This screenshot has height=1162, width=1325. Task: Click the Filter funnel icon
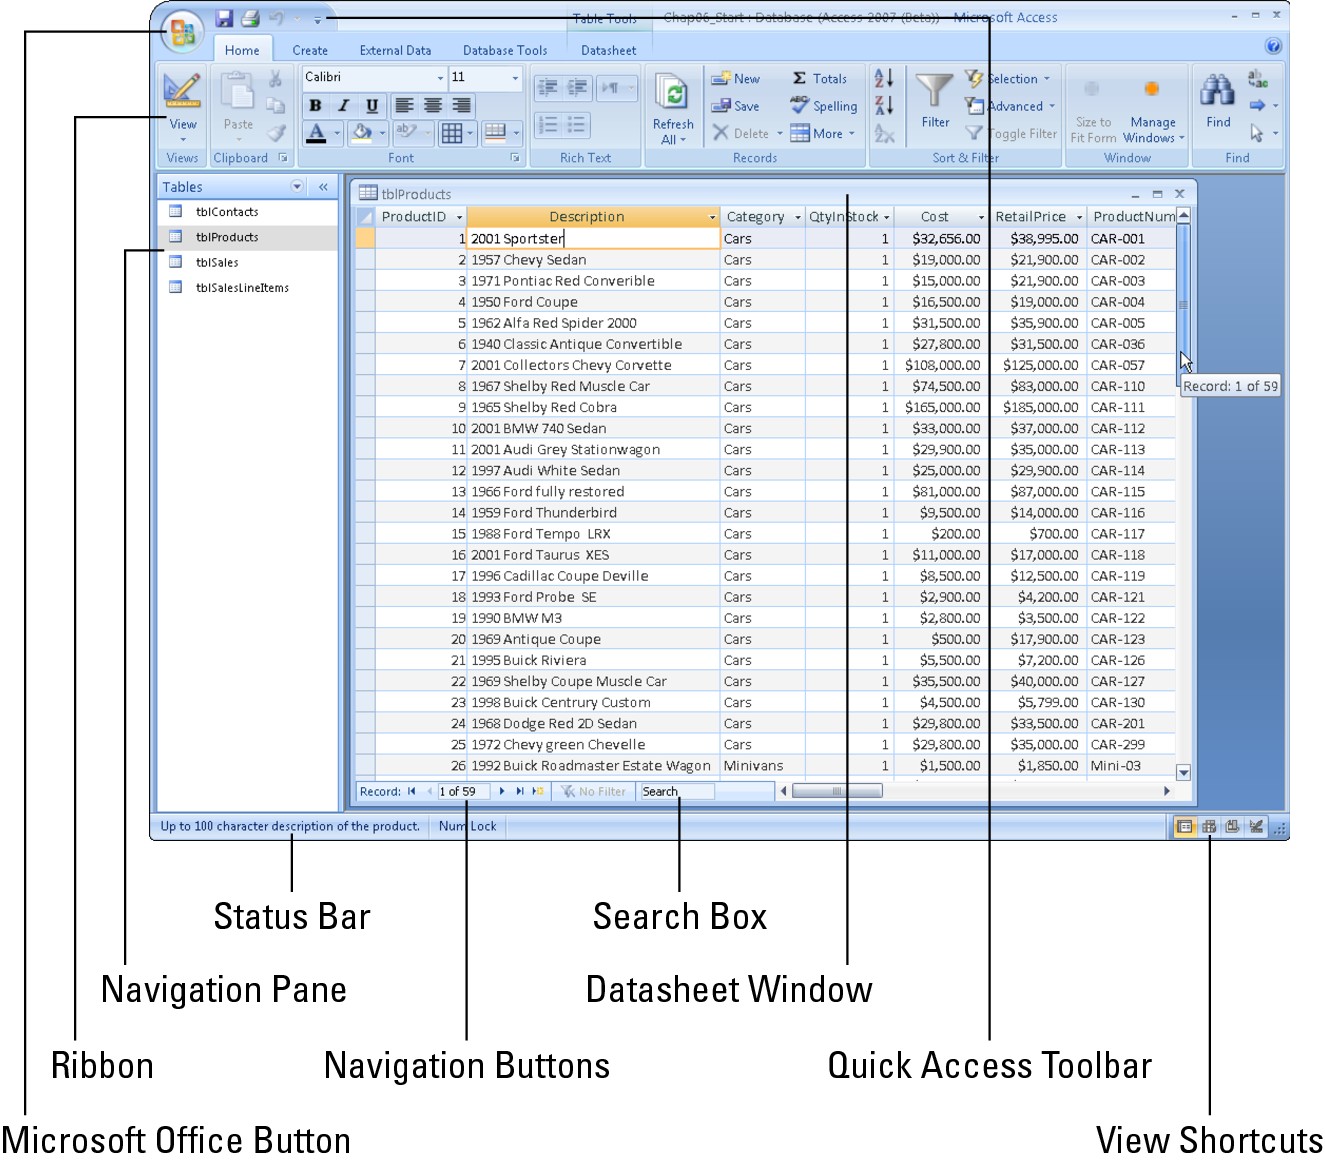click(x=935, y=91)
